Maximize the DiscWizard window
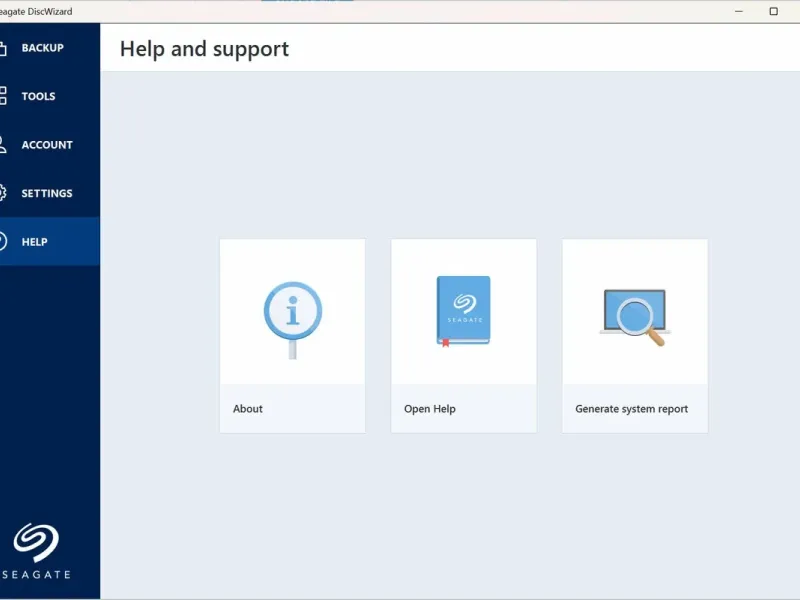The height and width of the screenshot is (600, 800). coord(773,11)
